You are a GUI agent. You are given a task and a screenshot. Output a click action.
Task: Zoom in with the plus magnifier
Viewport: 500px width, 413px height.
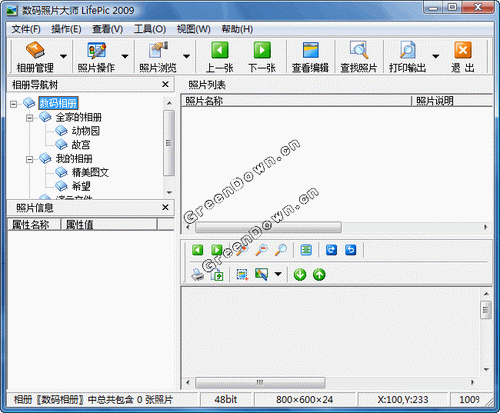tap(242, 250)
